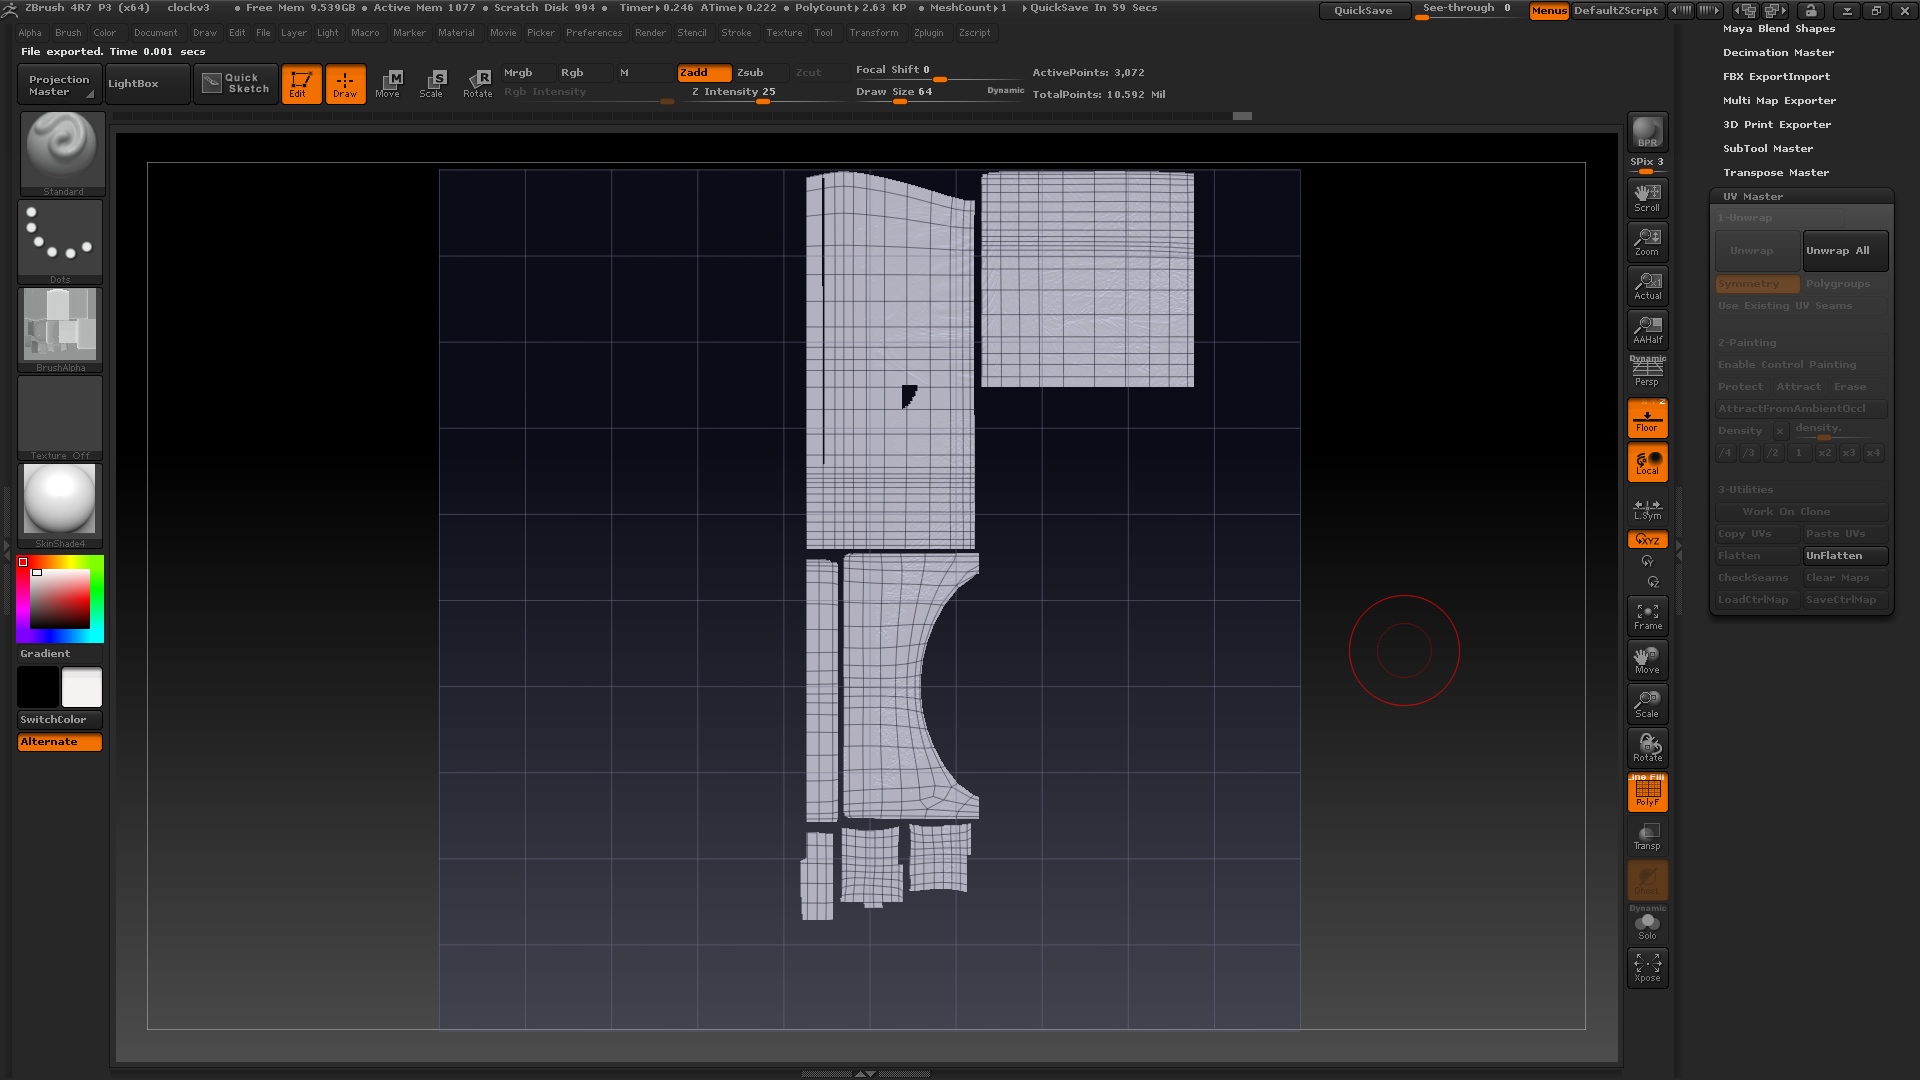Open the Alpha menu

click(30, 33)
